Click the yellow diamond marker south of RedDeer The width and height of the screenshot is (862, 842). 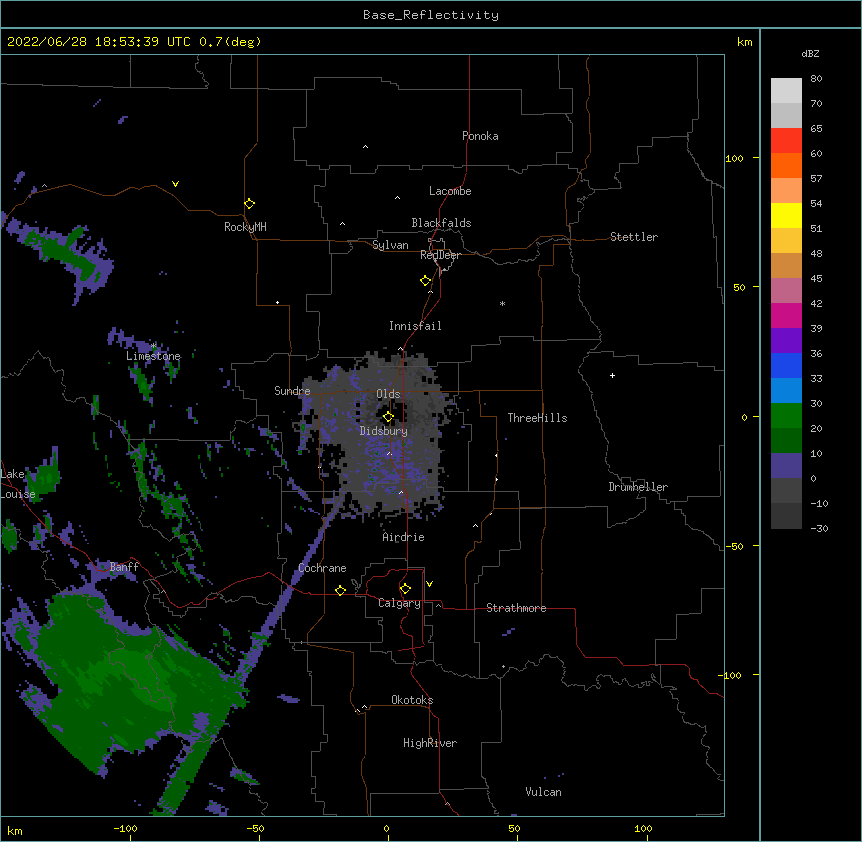[x=426, y=281]
